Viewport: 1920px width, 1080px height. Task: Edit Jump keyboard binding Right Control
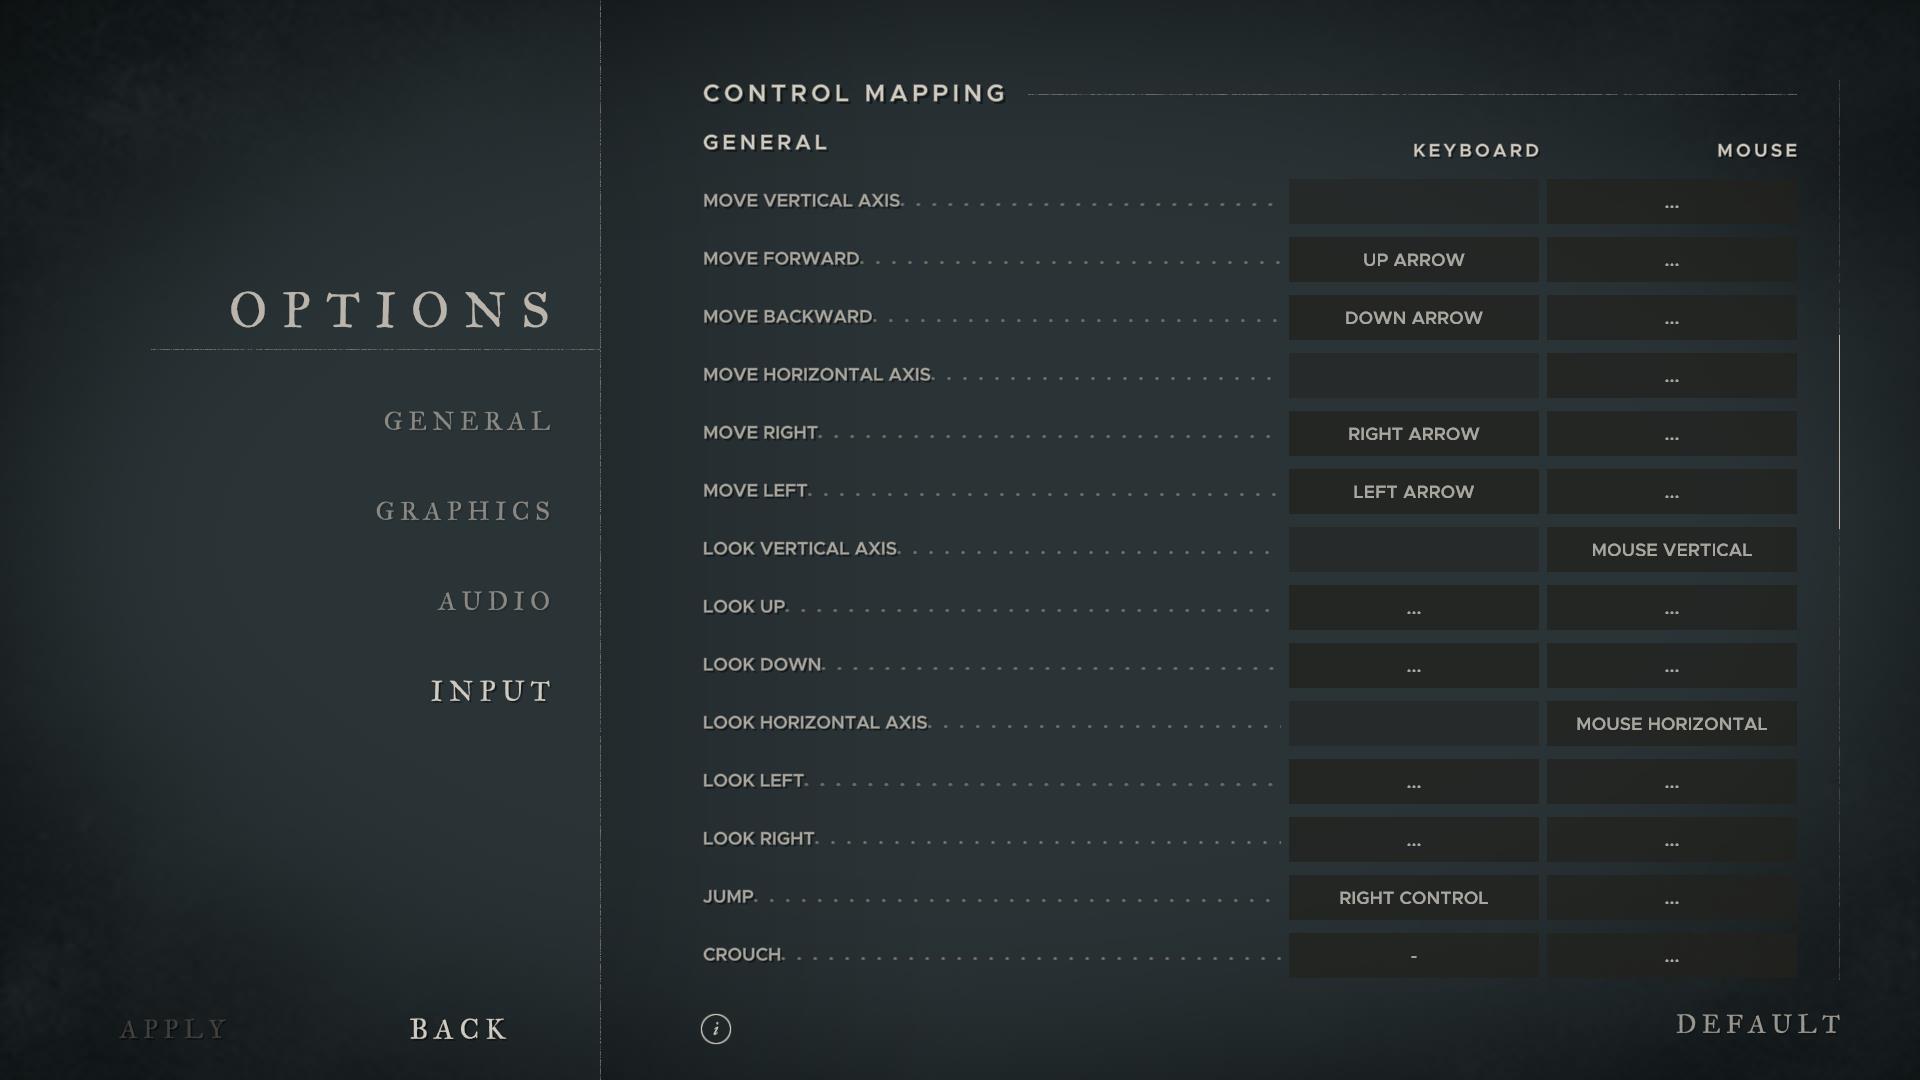tap(1413, 898)
